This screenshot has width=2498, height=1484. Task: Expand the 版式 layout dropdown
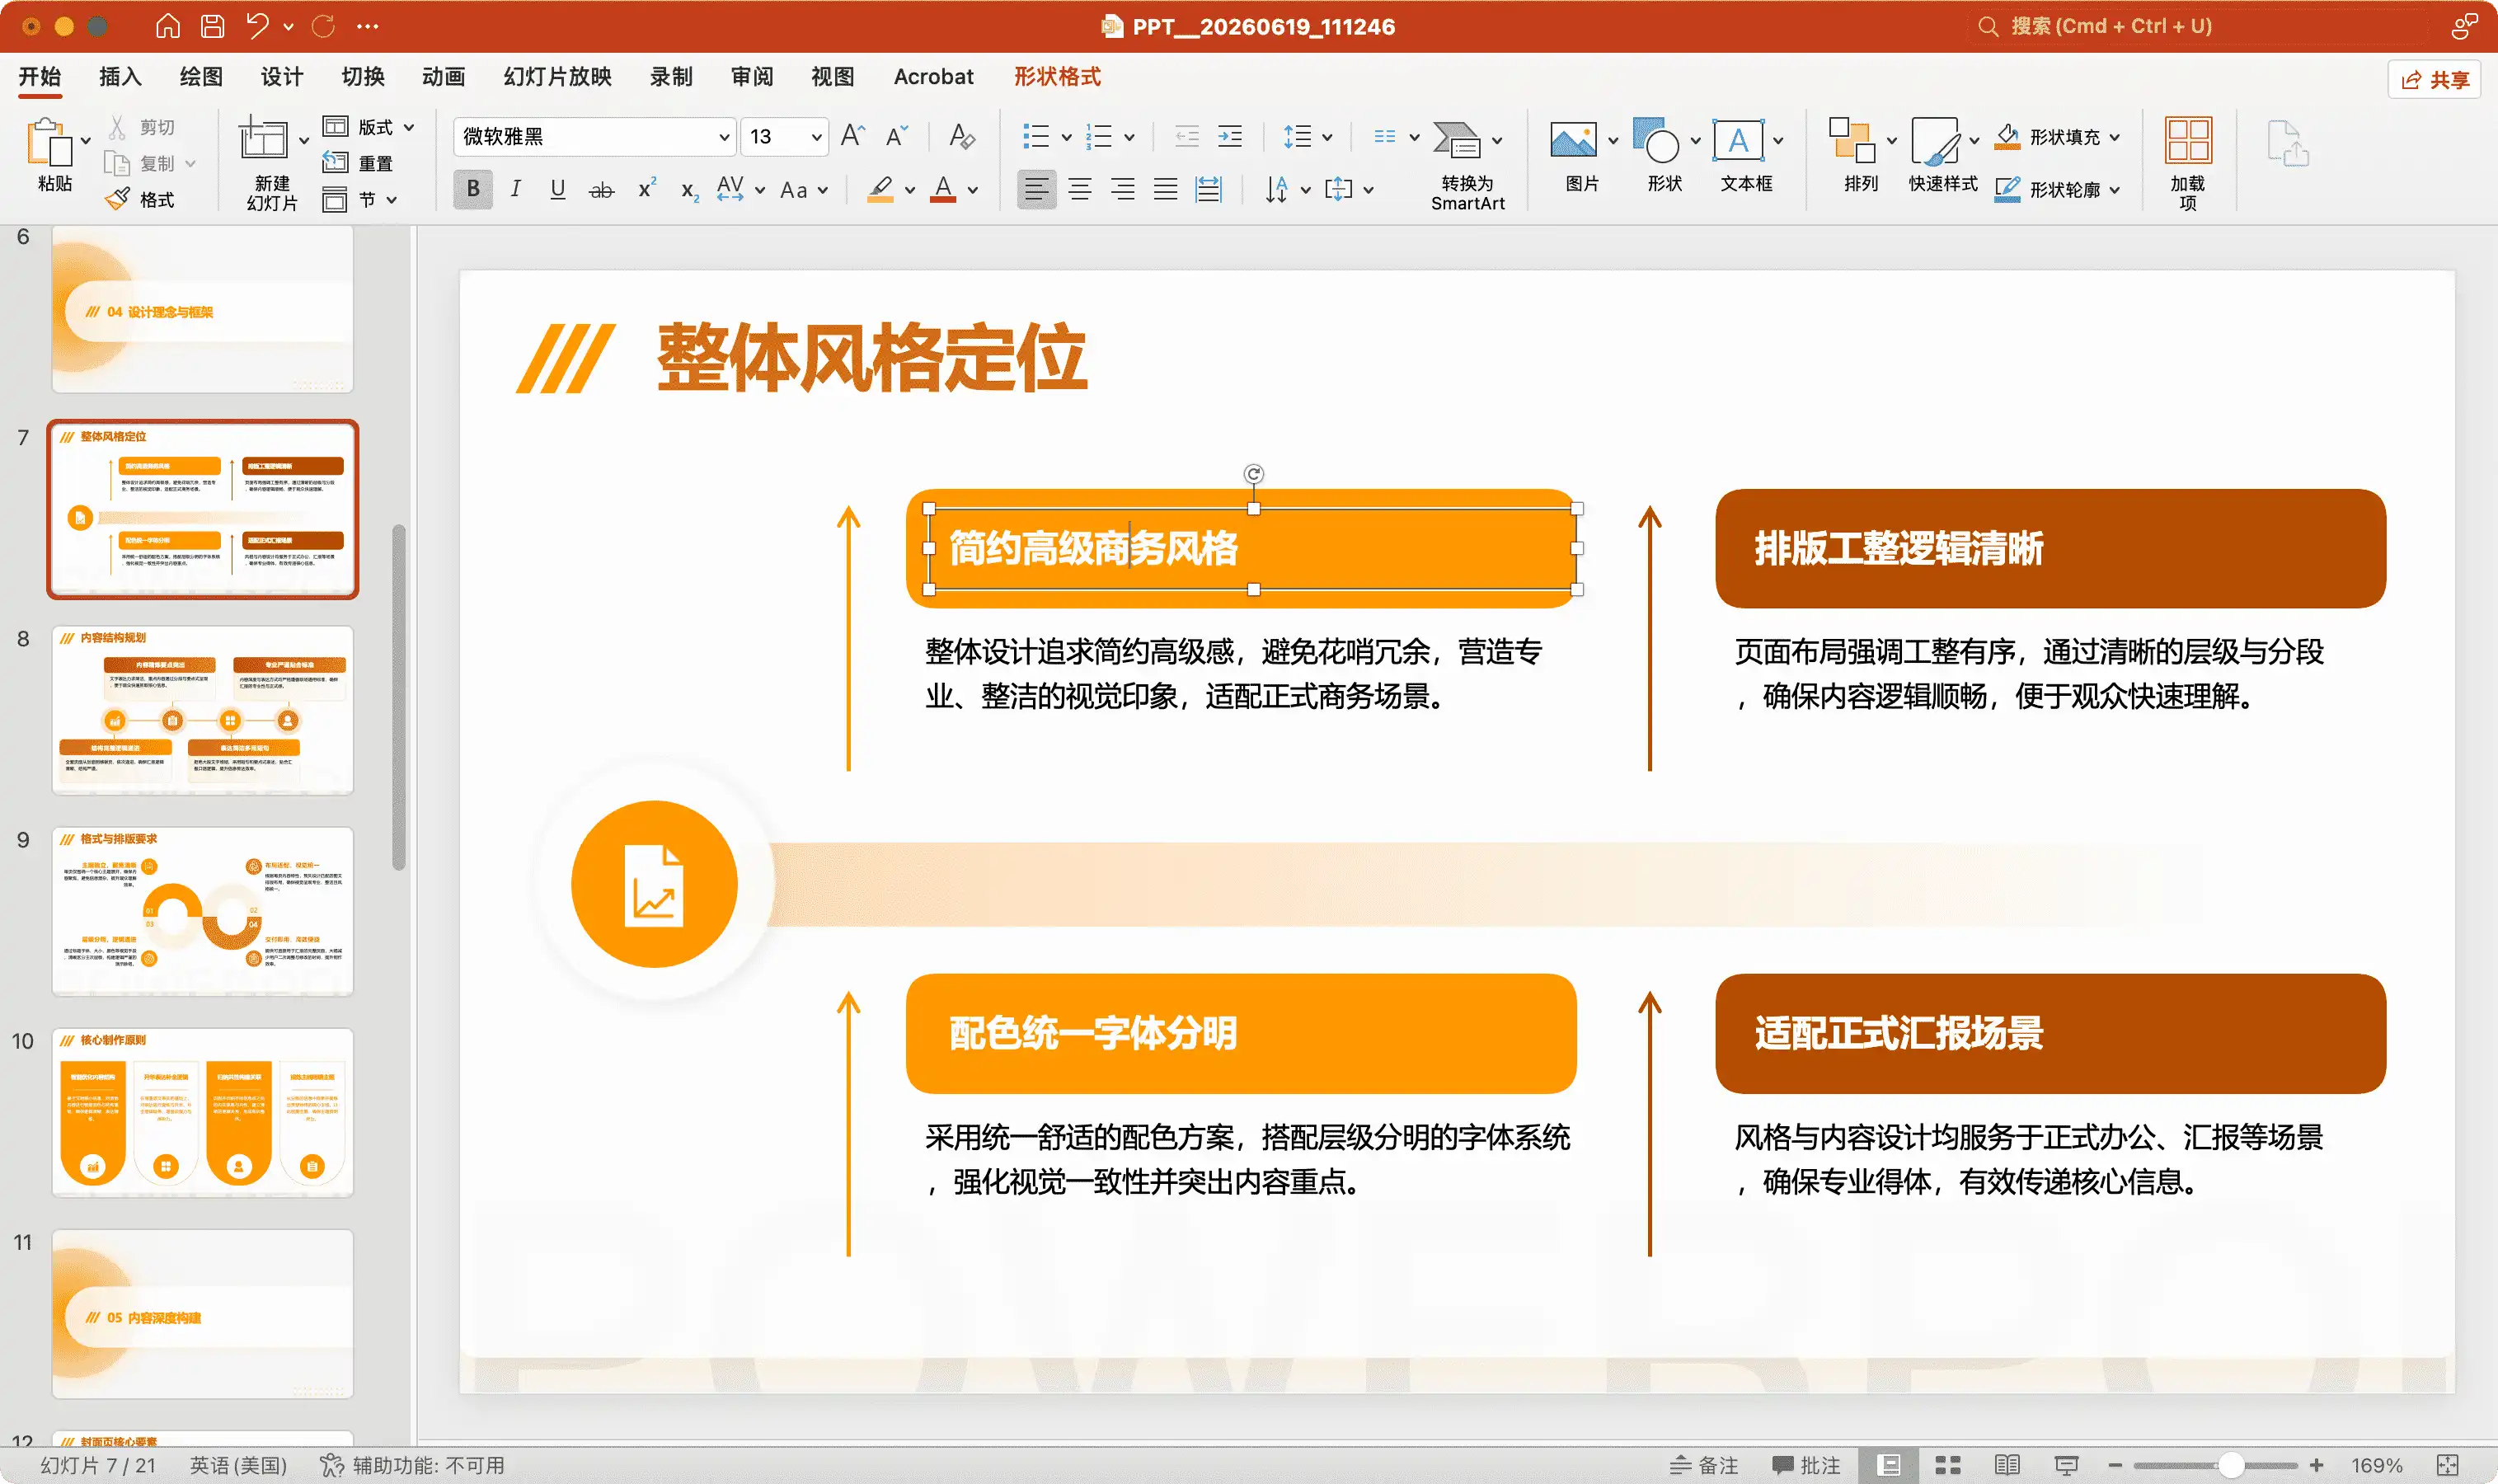409,127
